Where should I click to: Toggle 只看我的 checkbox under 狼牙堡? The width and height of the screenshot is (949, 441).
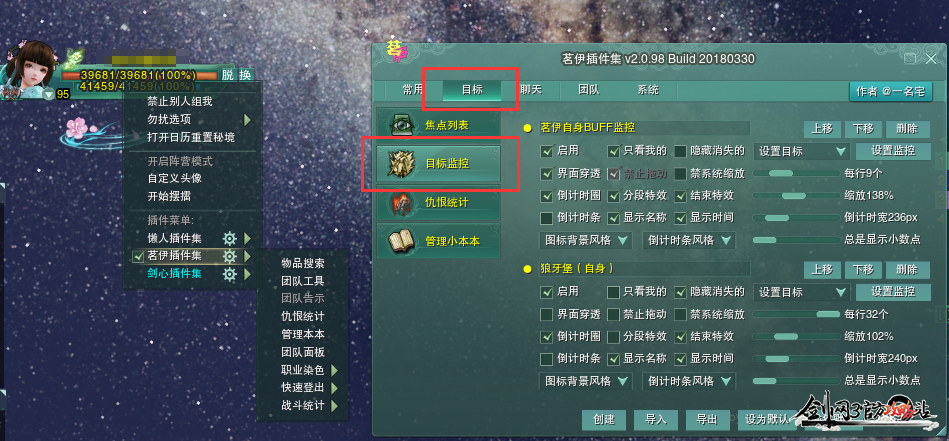[614, 292]
